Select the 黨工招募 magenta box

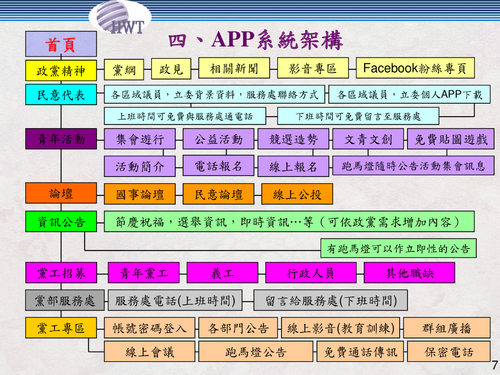point(61,273)
